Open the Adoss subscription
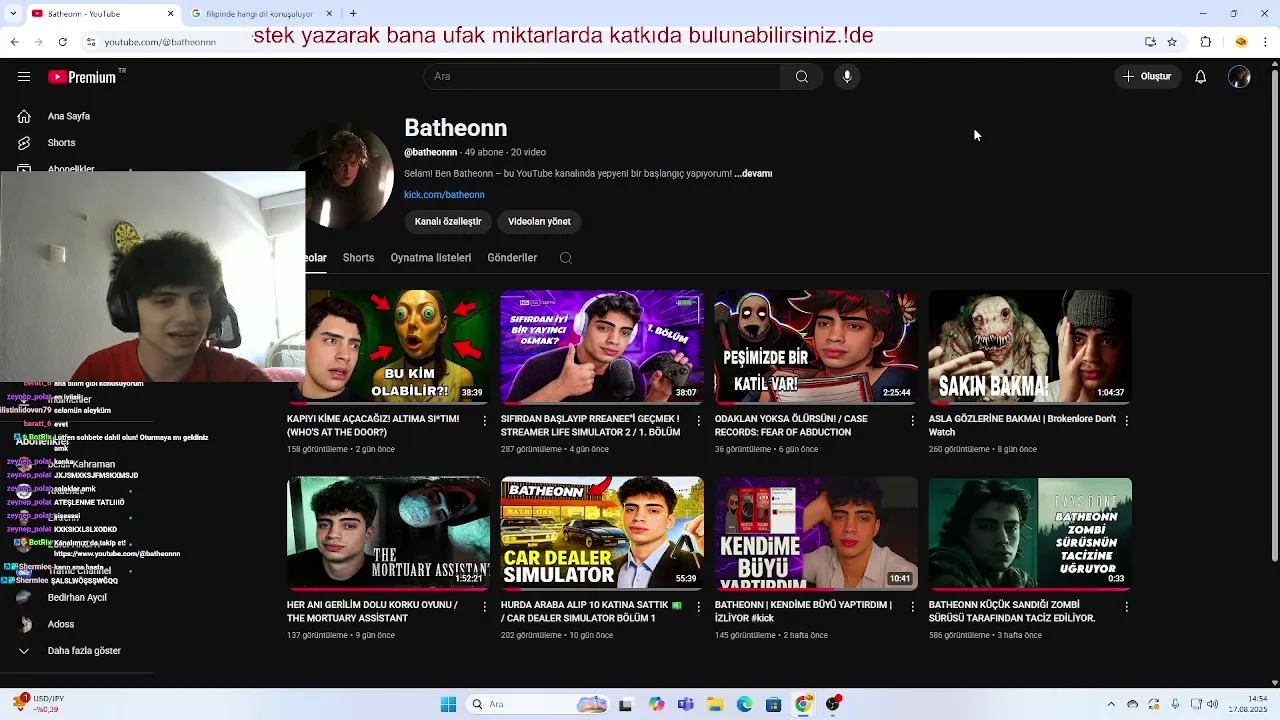1280x720 pixels. pos(61,624)
